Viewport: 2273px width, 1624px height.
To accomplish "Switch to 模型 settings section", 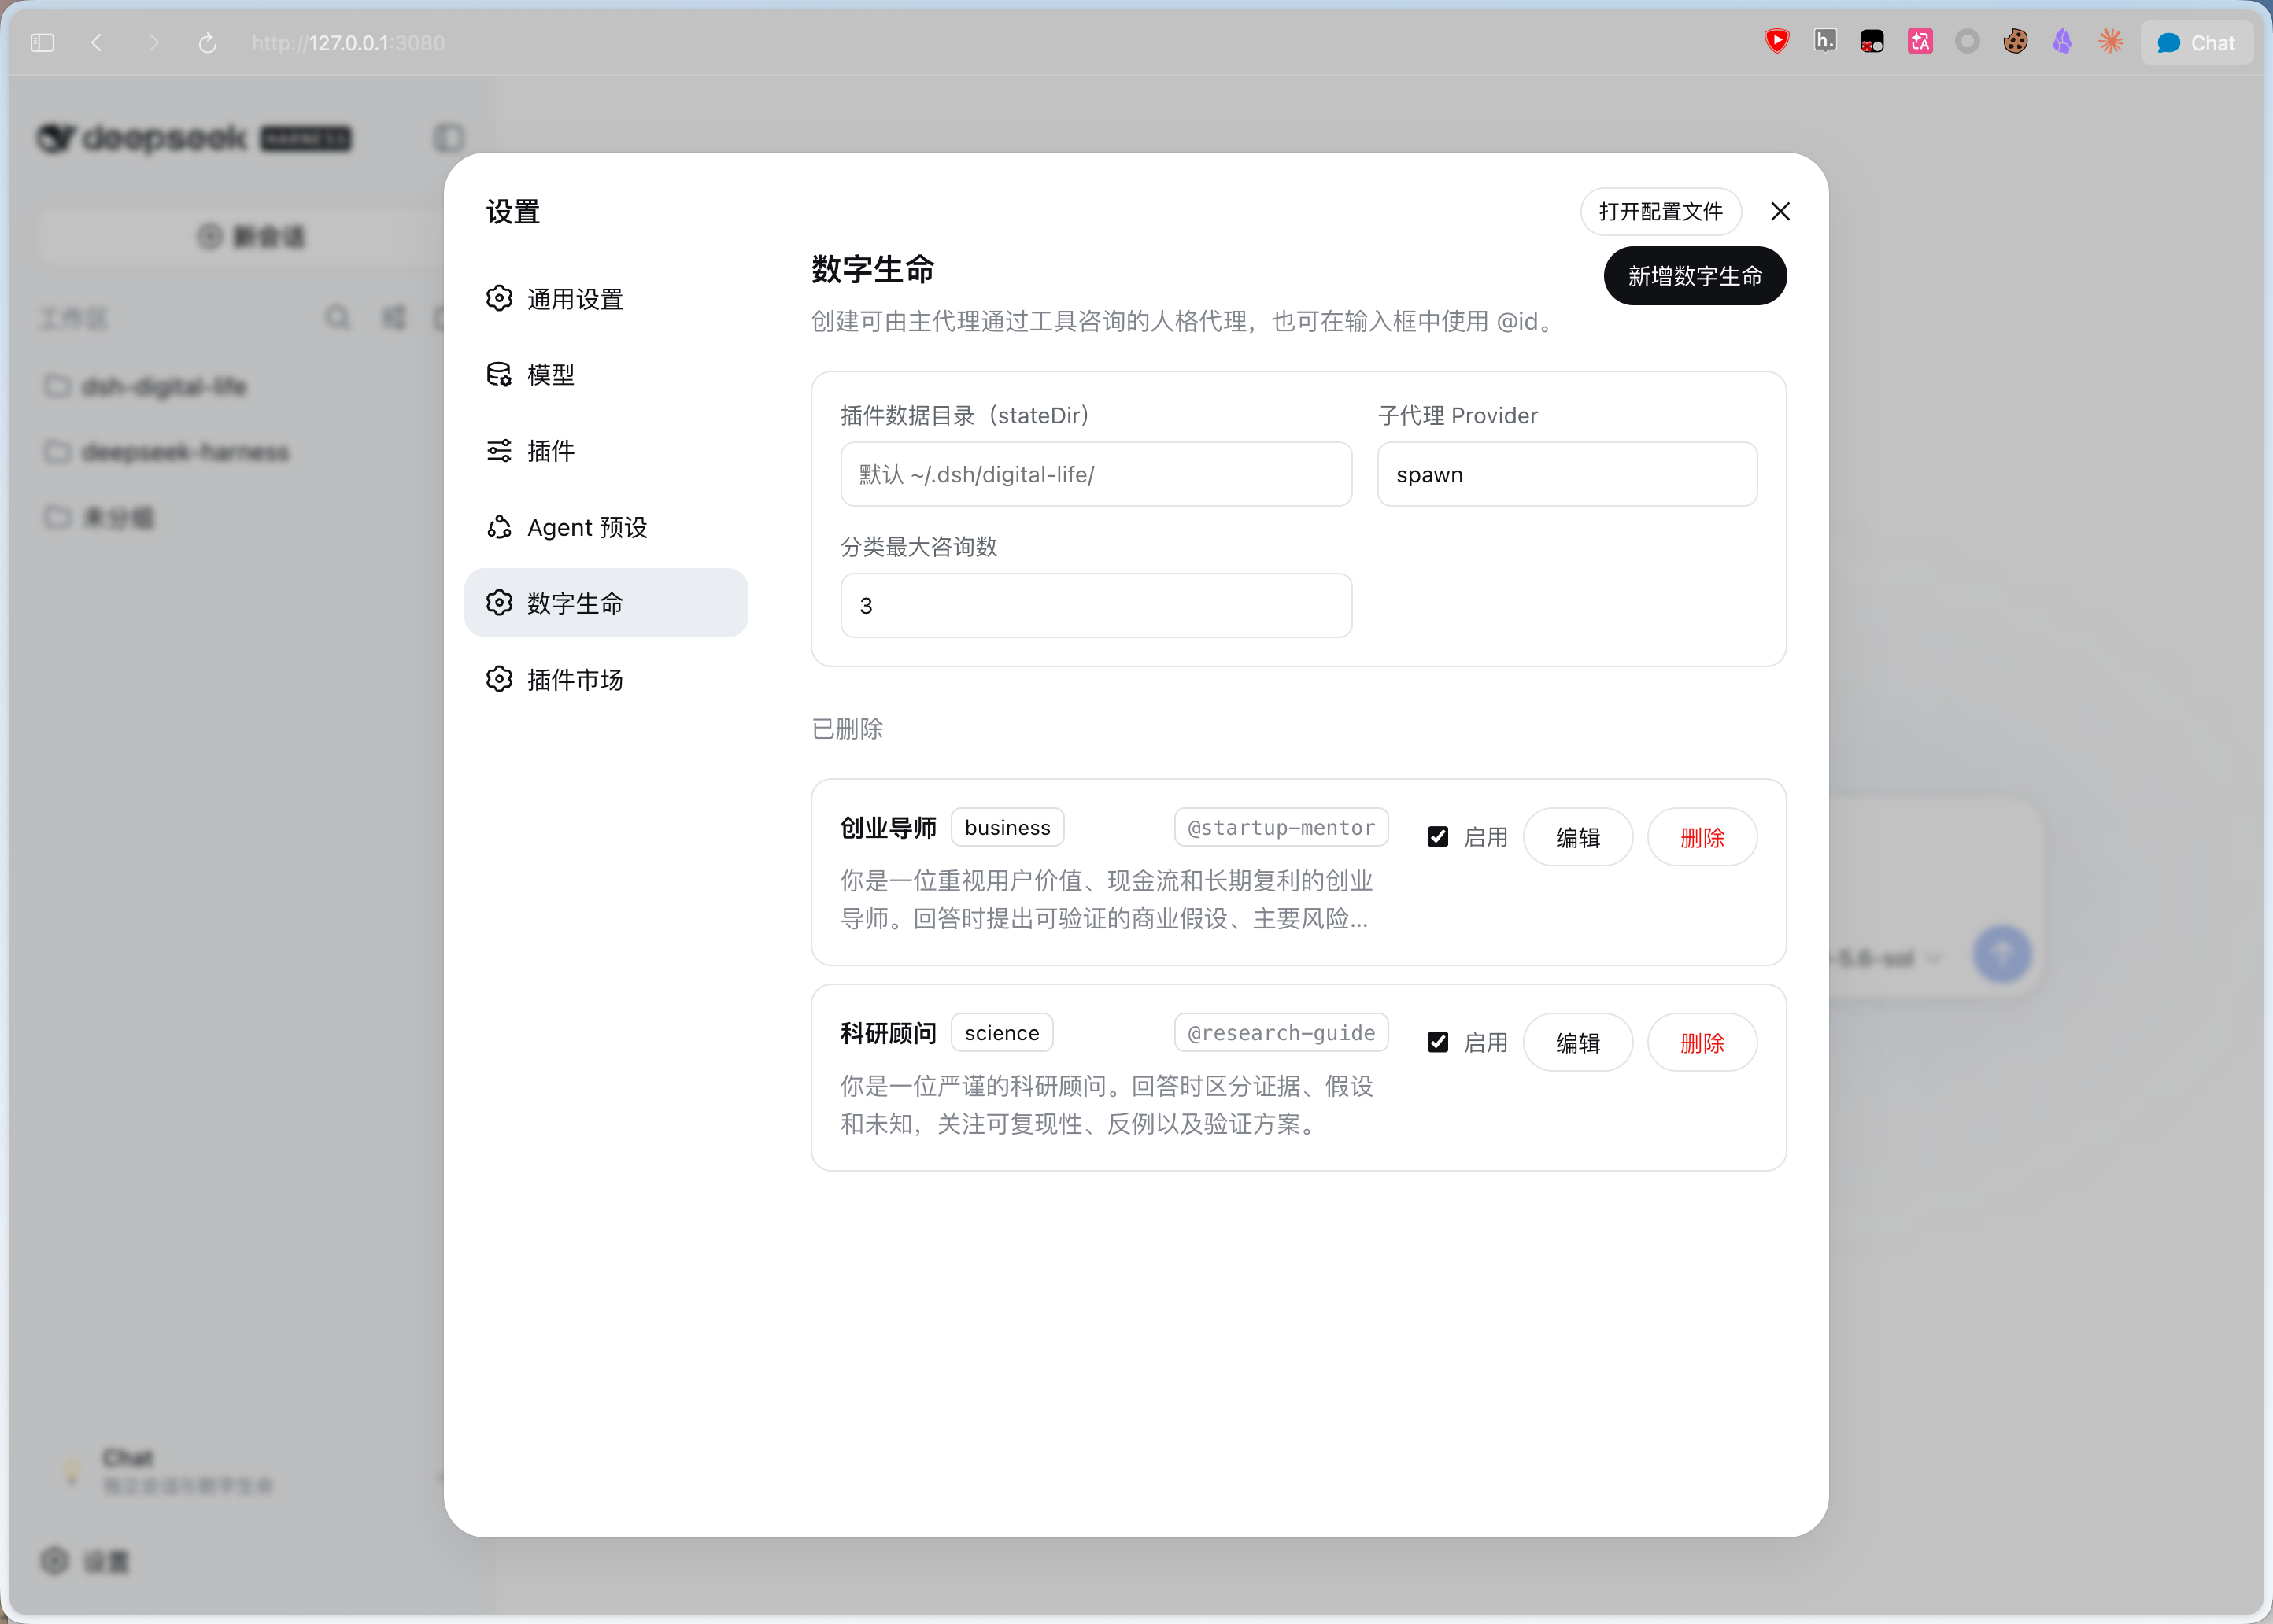I will 606,374.
